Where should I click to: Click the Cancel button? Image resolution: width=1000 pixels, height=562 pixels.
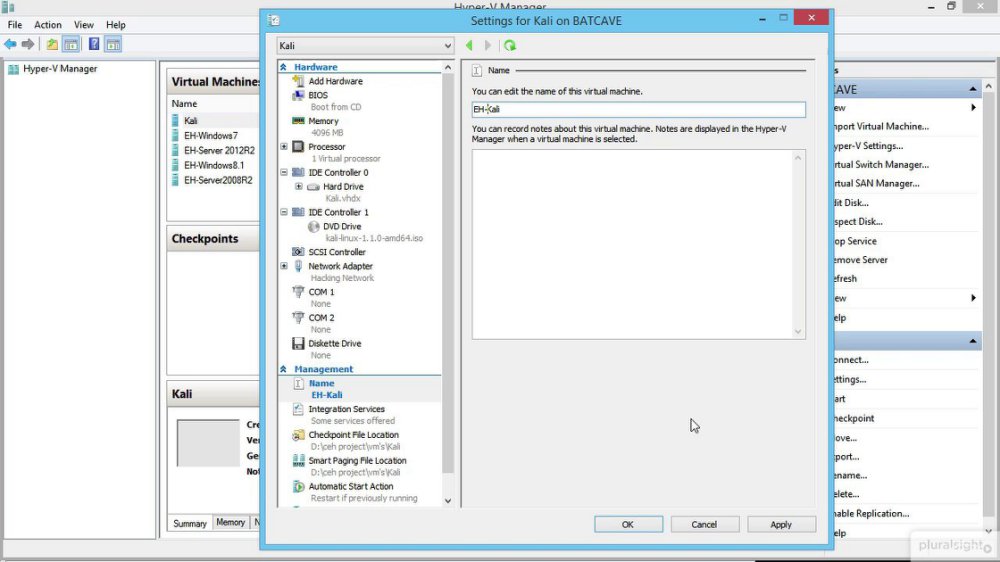pyautogui.click(x=704, y=524)
